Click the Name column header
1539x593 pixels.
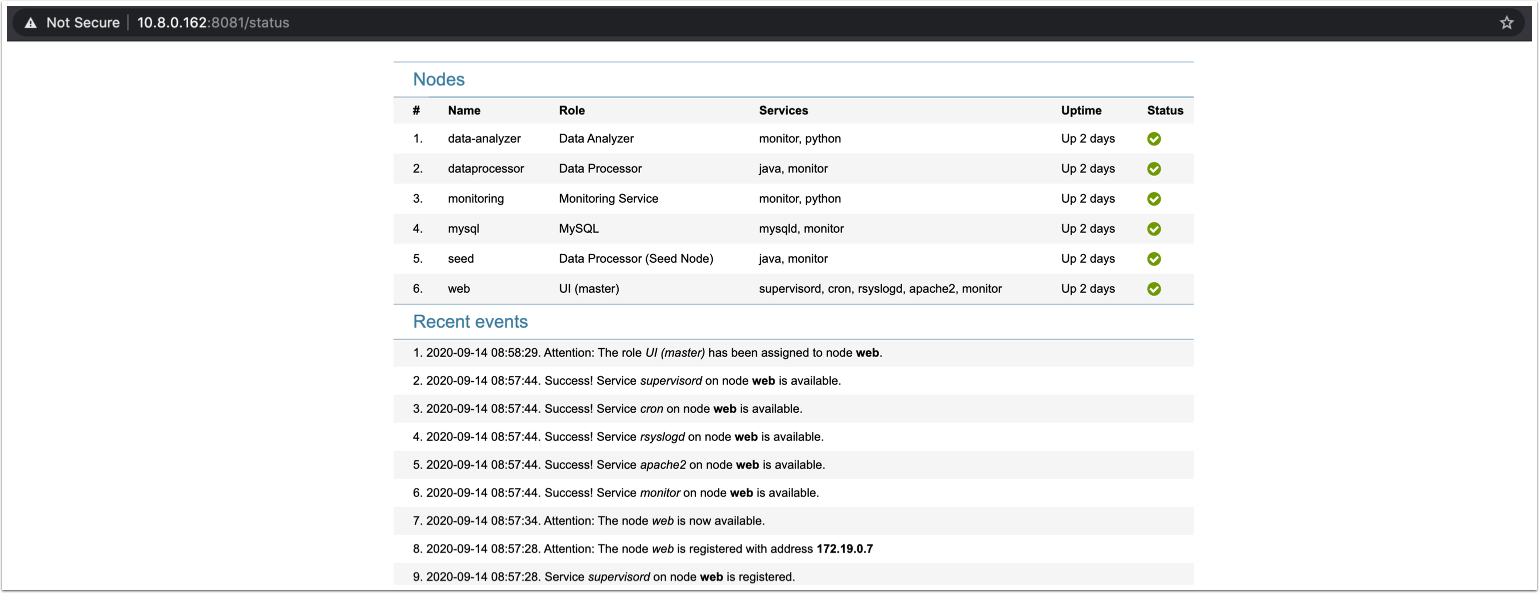tap(464, 111)
